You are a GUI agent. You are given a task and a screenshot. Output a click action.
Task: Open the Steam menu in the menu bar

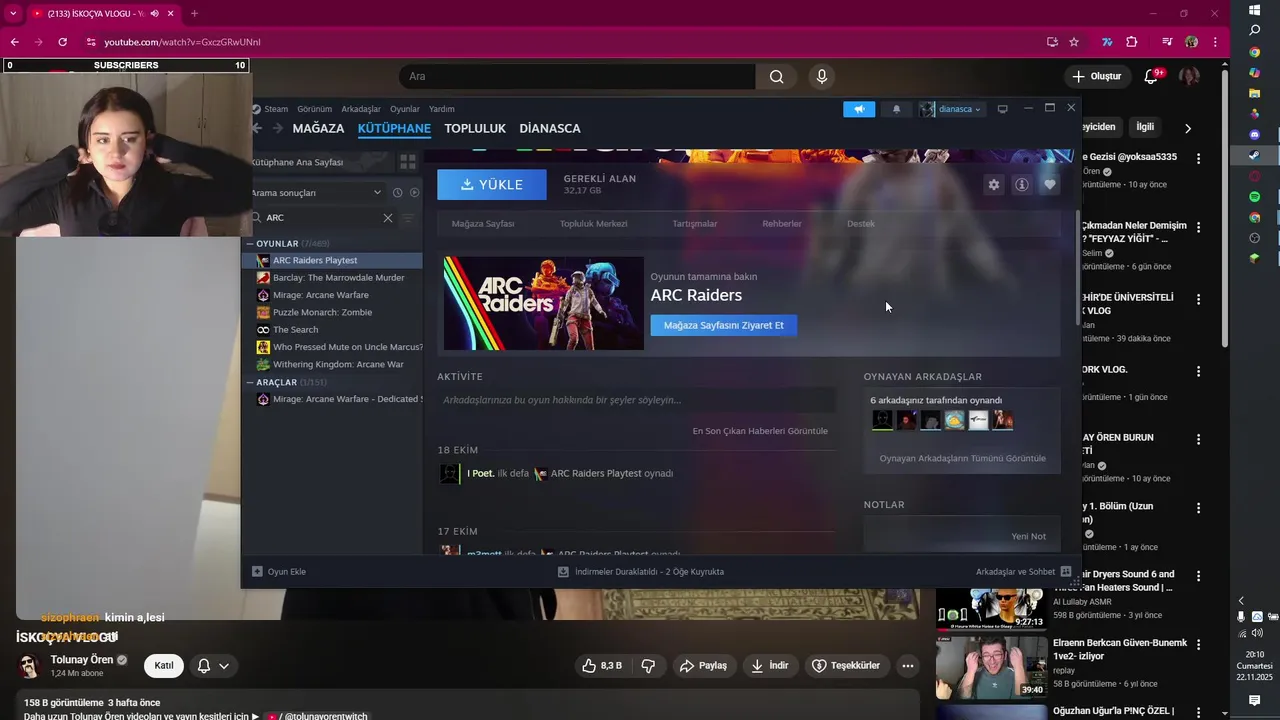(276, 109)
